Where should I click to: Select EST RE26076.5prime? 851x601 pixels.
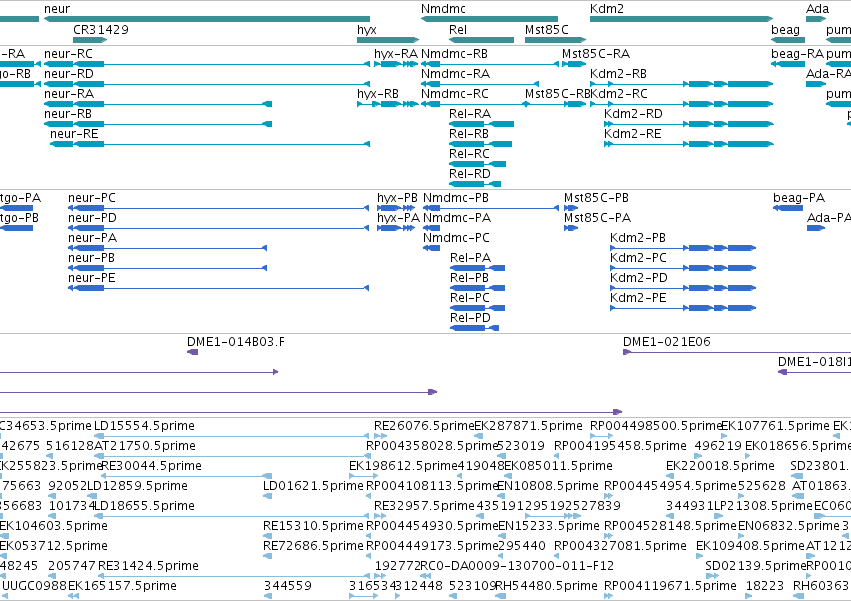point(424,426)
